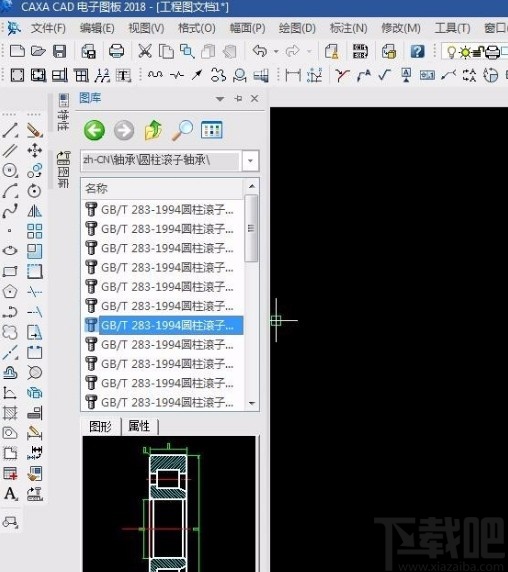508x572 pixels.
Task: Select the surface roughness checkmark tool
Action: coord(384,75)
